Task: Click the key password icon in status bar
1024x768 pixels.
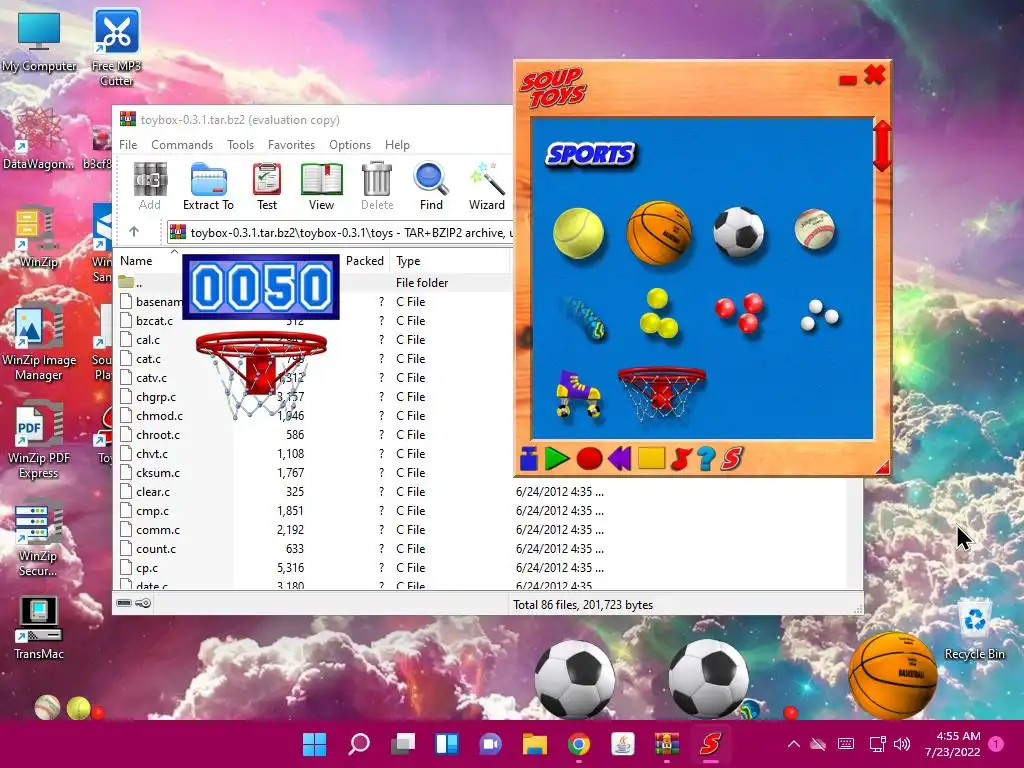Action: tap(143, 603)
